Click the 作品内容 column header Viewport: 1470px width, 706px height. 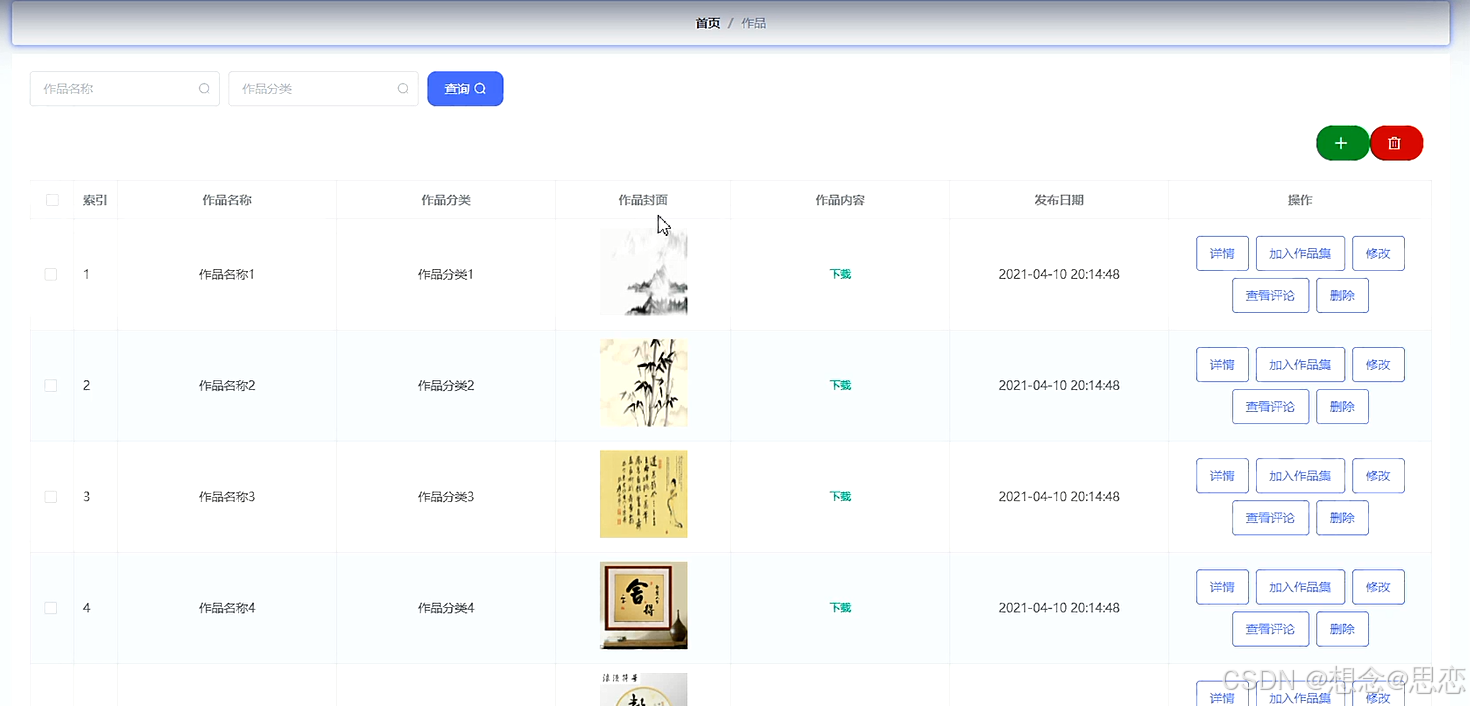pos(840,200)
